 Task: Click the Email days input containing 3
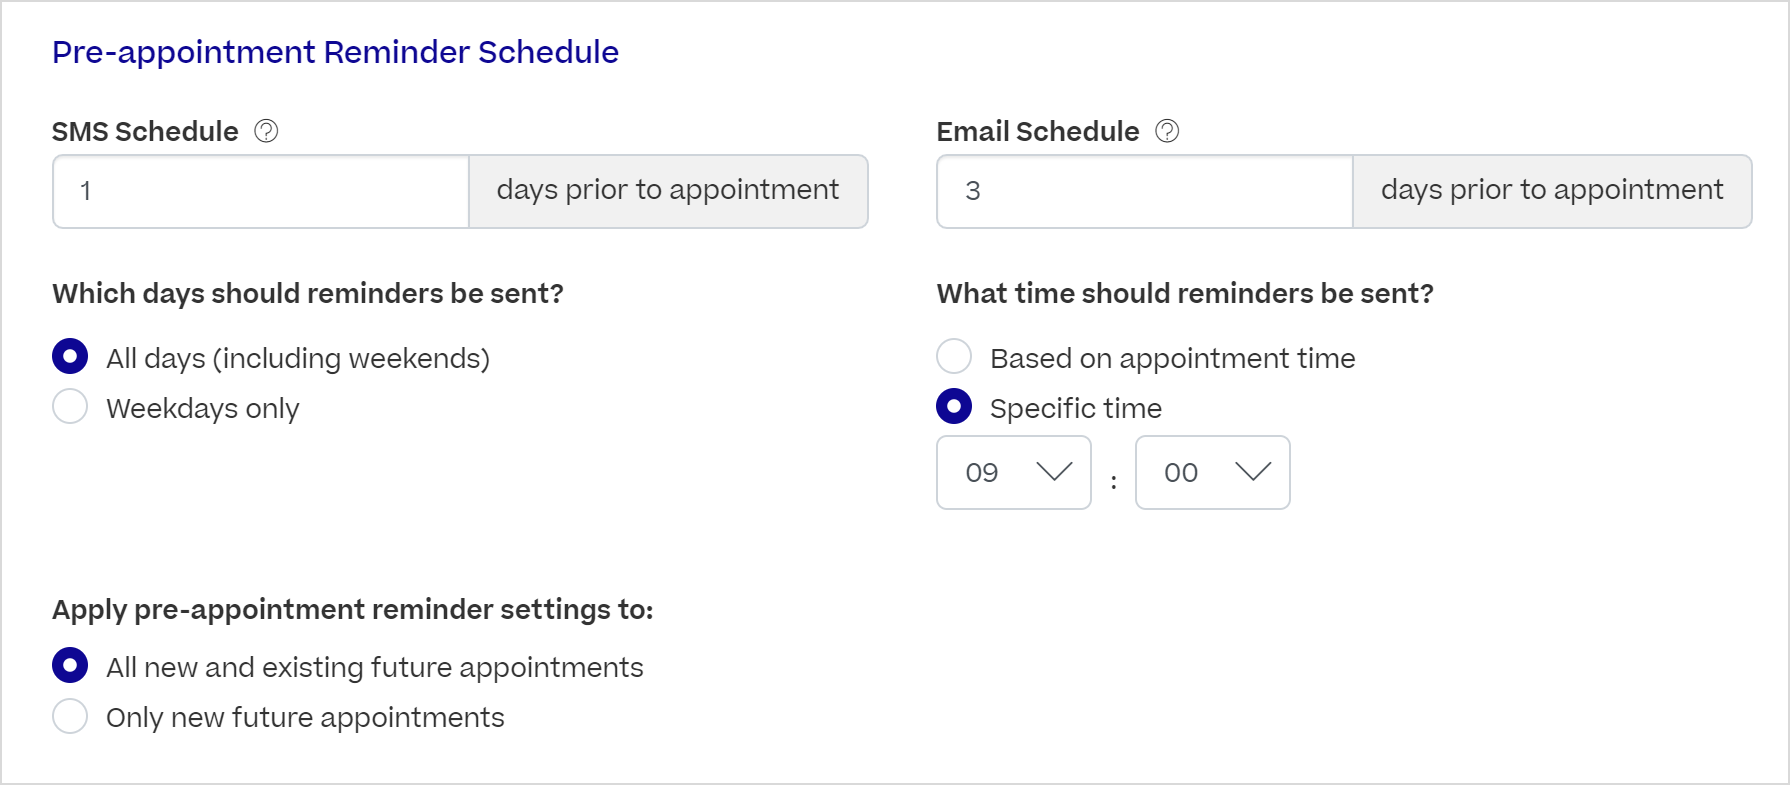click(1143, 191)
